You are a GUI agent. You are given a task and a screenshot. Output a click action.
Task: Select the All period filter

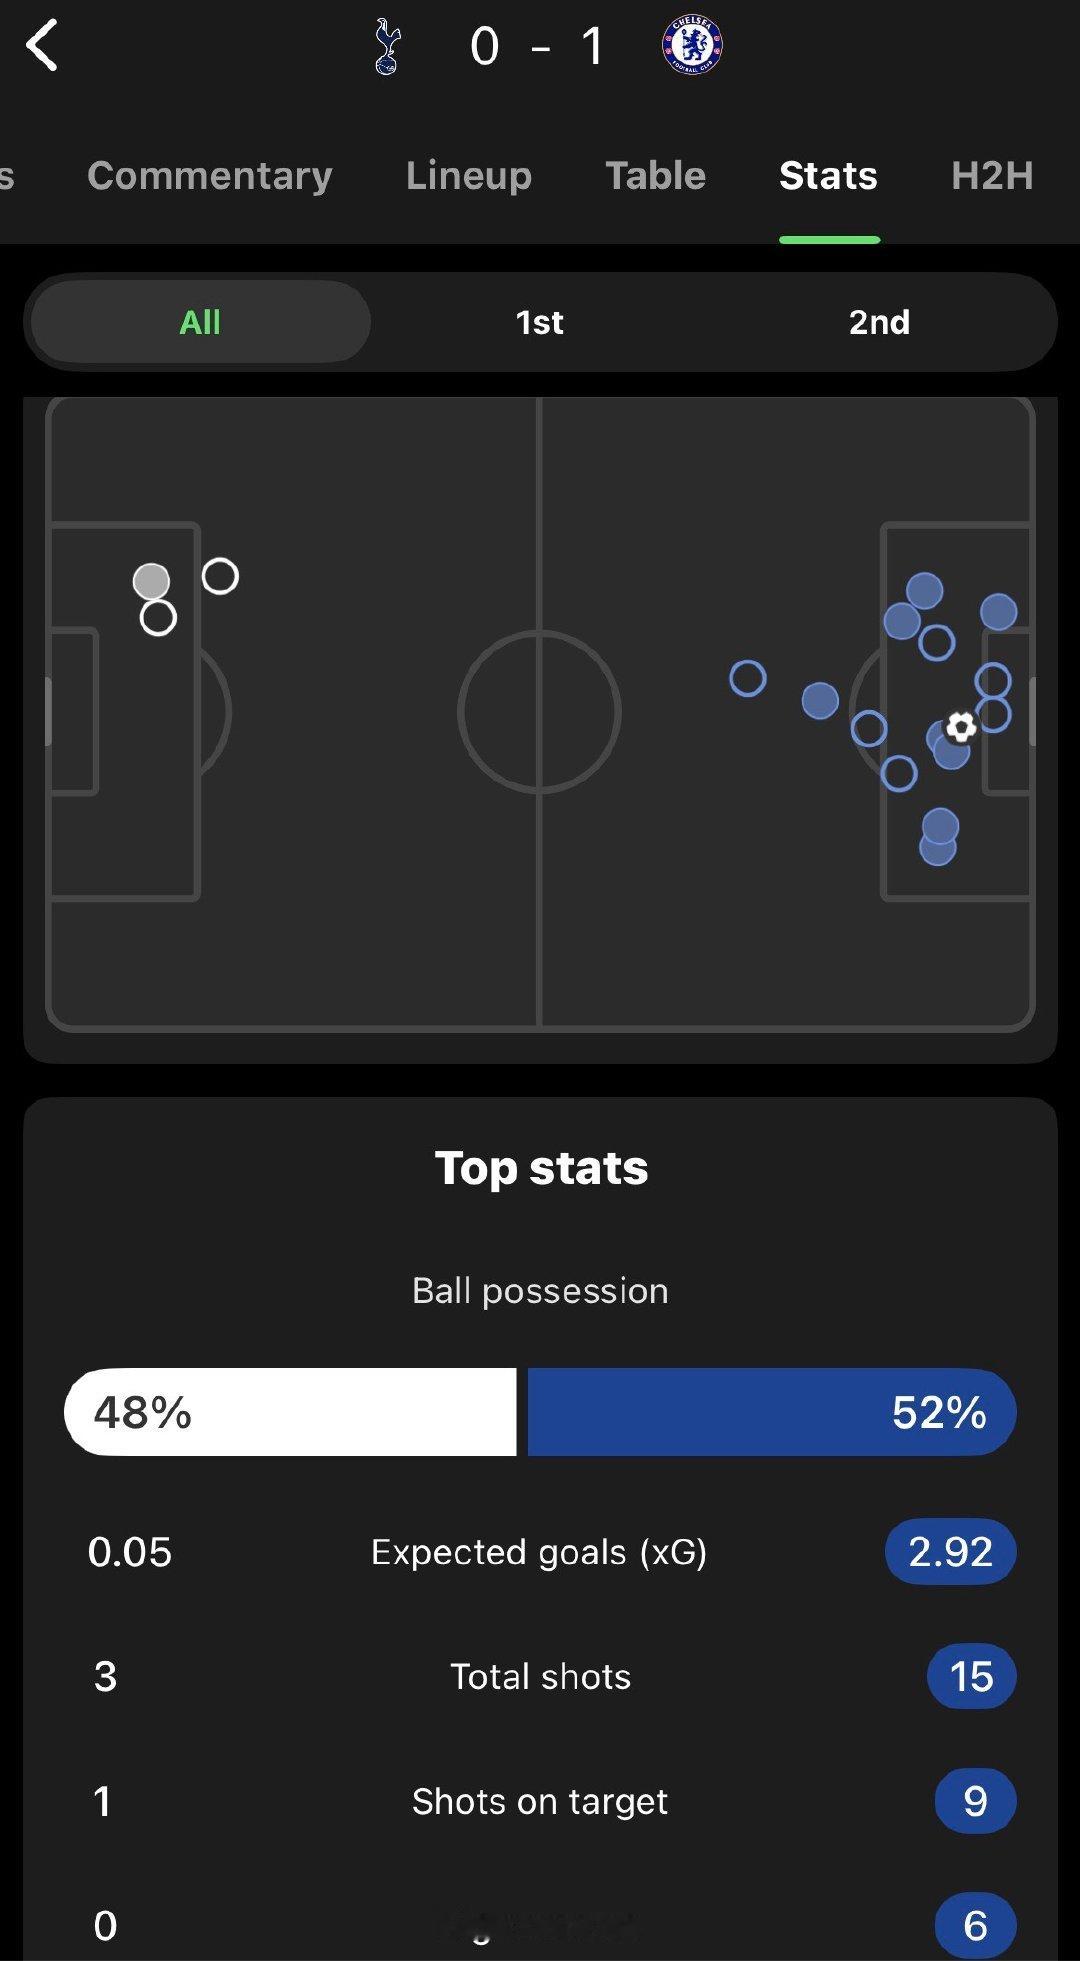pyautogui.click(x=200, y=322)
